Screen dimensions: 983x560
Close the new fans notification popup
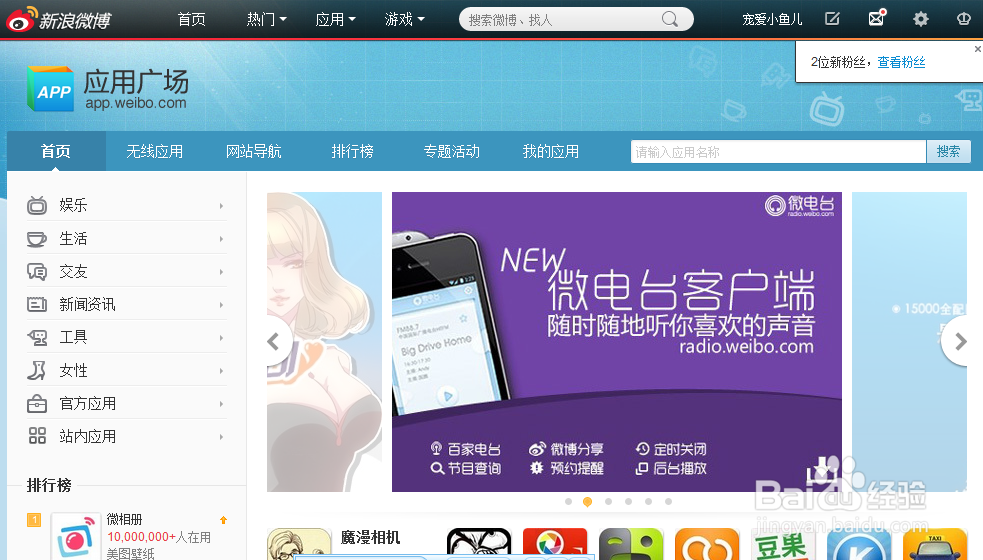977,49
